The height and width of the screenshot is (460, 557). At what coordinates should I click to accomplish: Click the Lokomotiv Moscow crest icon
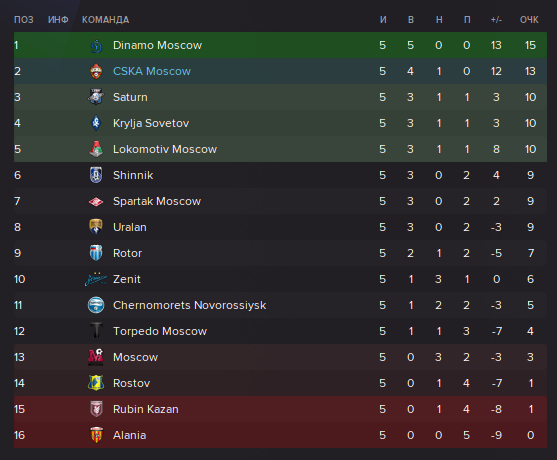[x=96, y=149]
